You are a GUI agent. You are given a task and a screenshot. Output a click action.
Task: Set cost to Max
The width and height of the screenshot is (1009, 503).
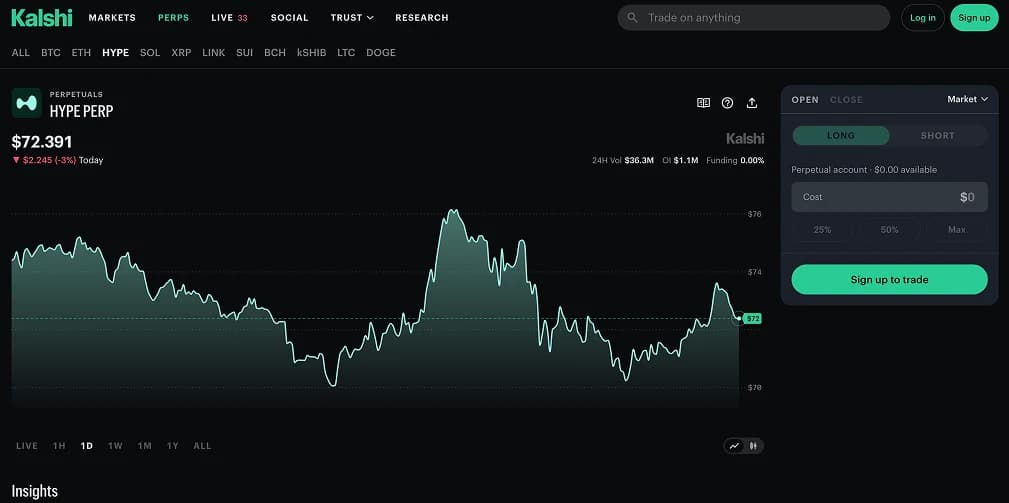click(x=957, y=230)
